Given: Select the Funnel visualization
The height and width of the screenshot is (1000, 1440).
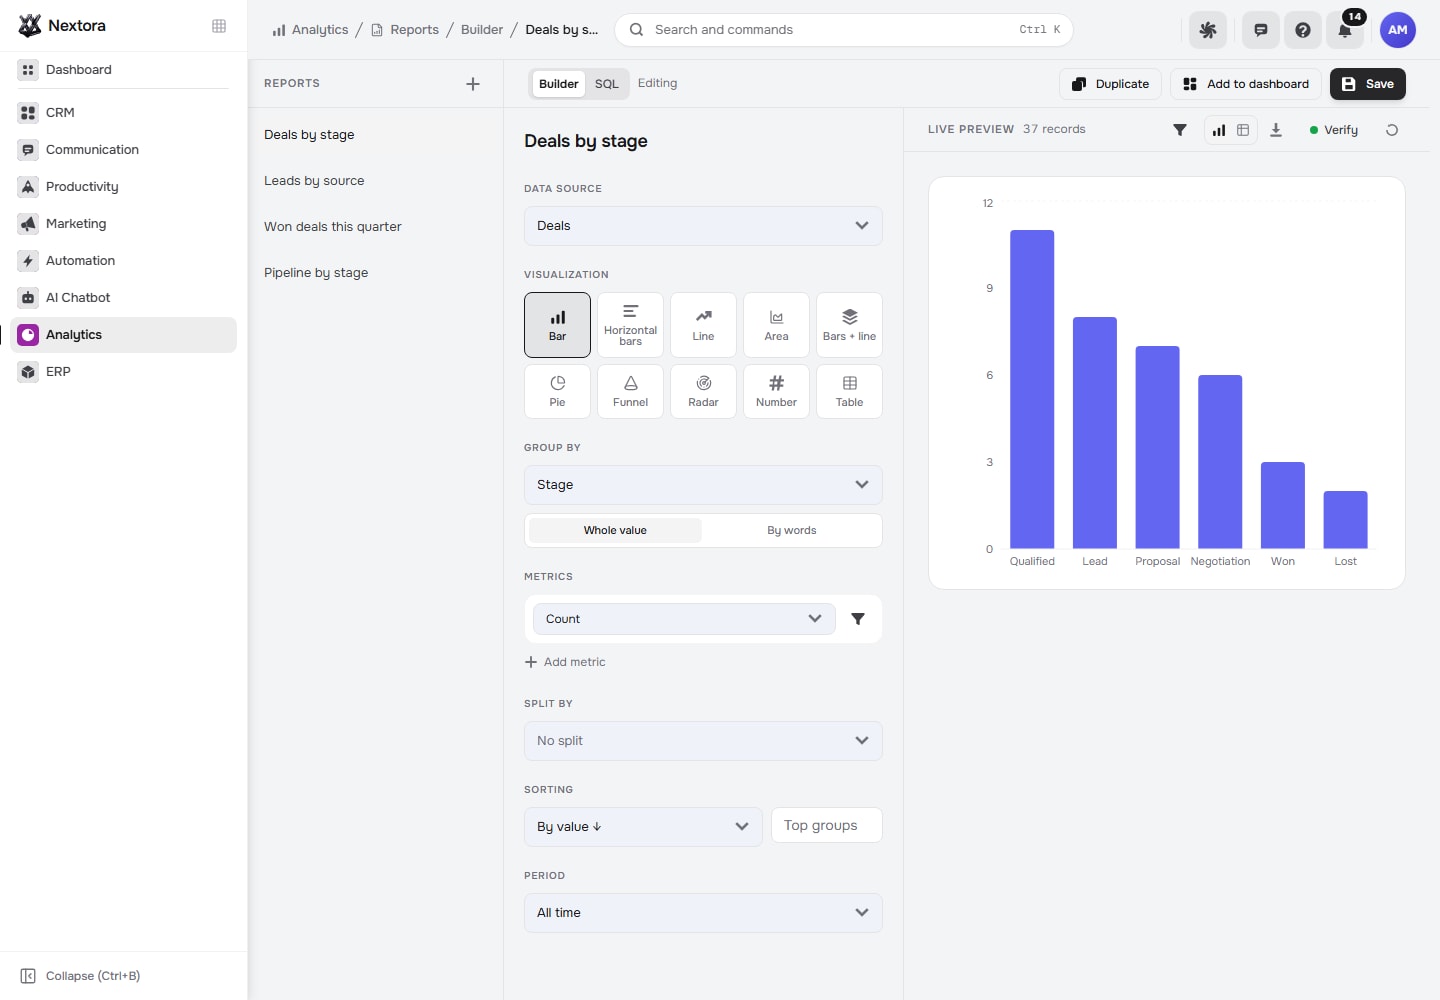Looking at the screenshot, I should tap(630, 391).
